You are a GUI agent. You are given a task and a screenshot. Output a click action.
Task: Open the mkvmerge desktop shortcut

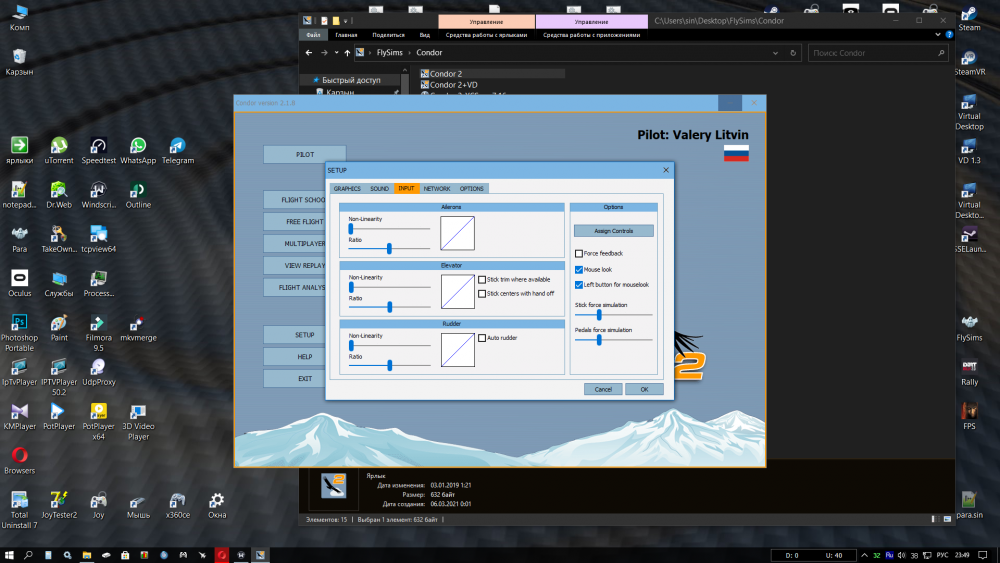(138, 328)
